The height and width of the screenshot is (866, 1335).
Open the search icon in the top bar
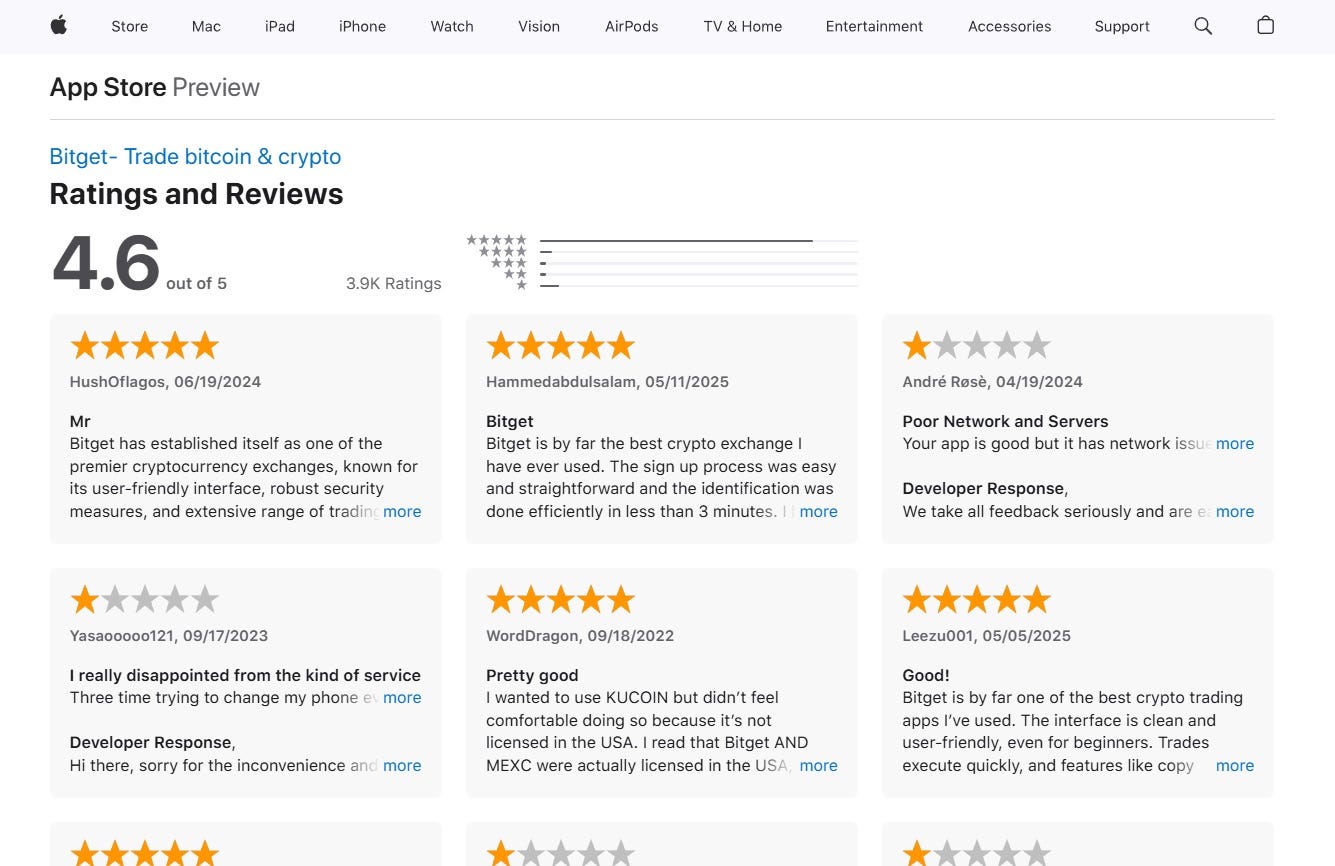tap(1203, 26)
